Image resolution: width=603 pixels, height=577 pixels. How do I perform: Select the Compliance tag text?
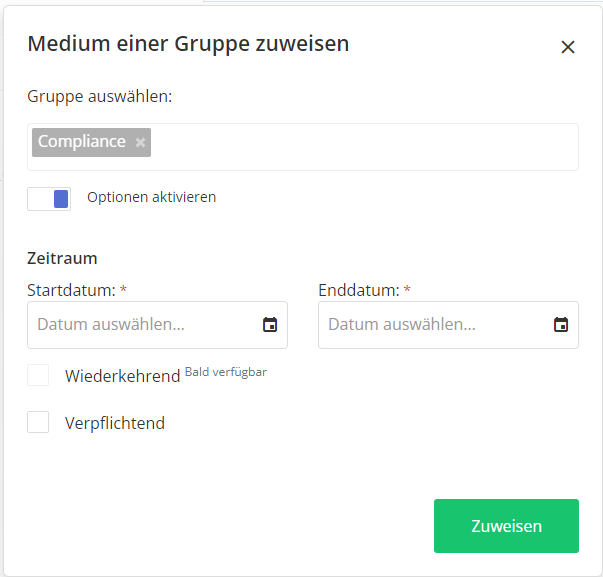tap(82, 142)
